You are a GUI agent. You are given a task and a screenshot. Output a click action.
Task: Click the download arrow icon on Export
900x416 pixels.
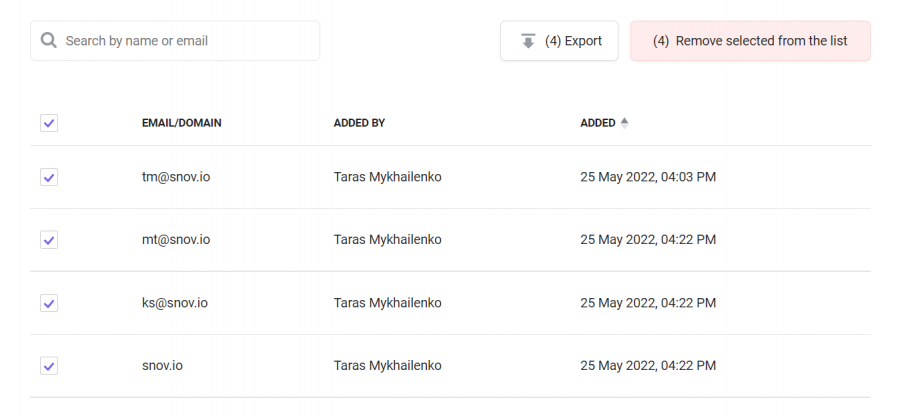pyautogui.click(x=528, y=41)
